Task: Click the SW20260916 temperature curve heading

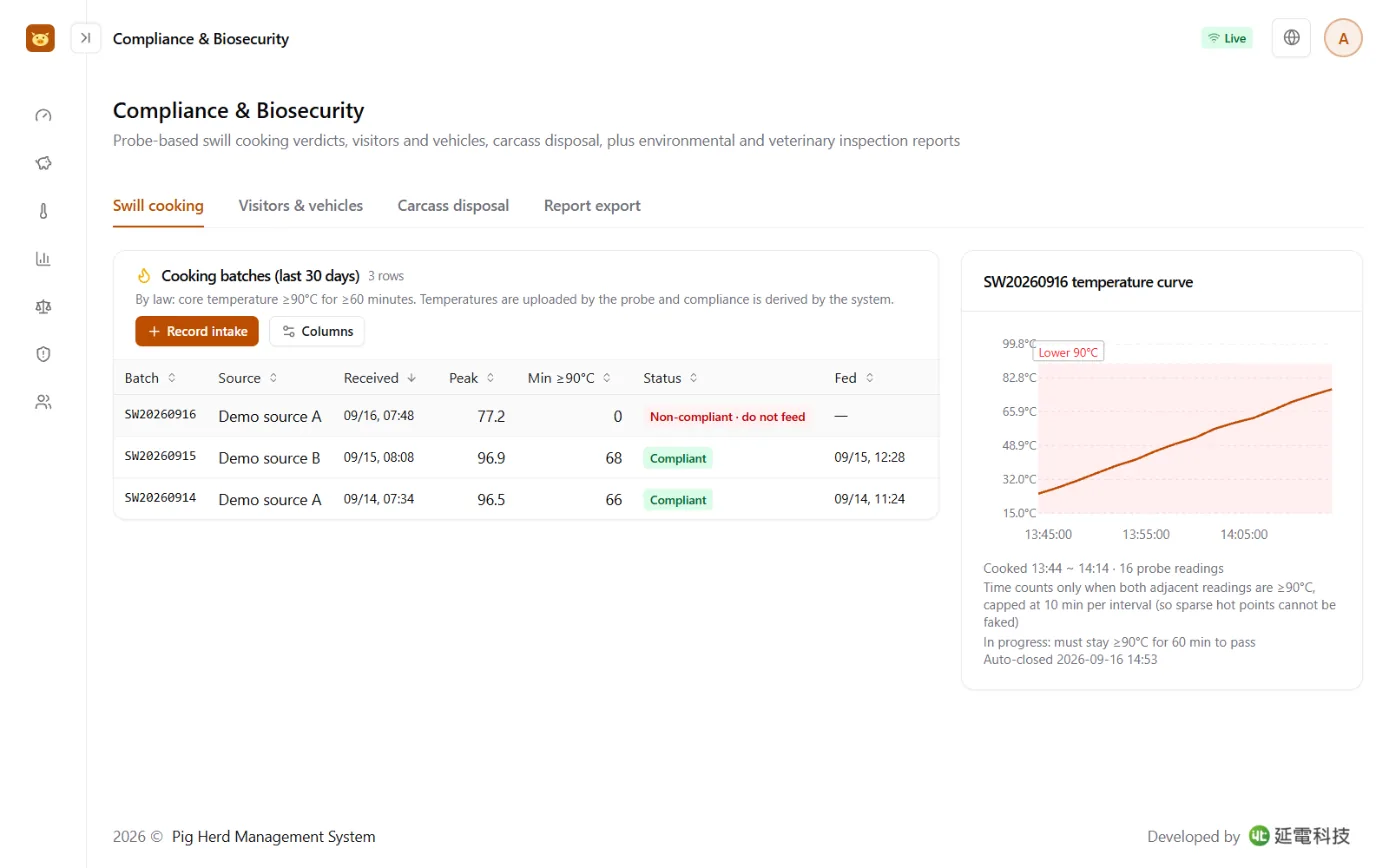Action: tap(1088, 282)
